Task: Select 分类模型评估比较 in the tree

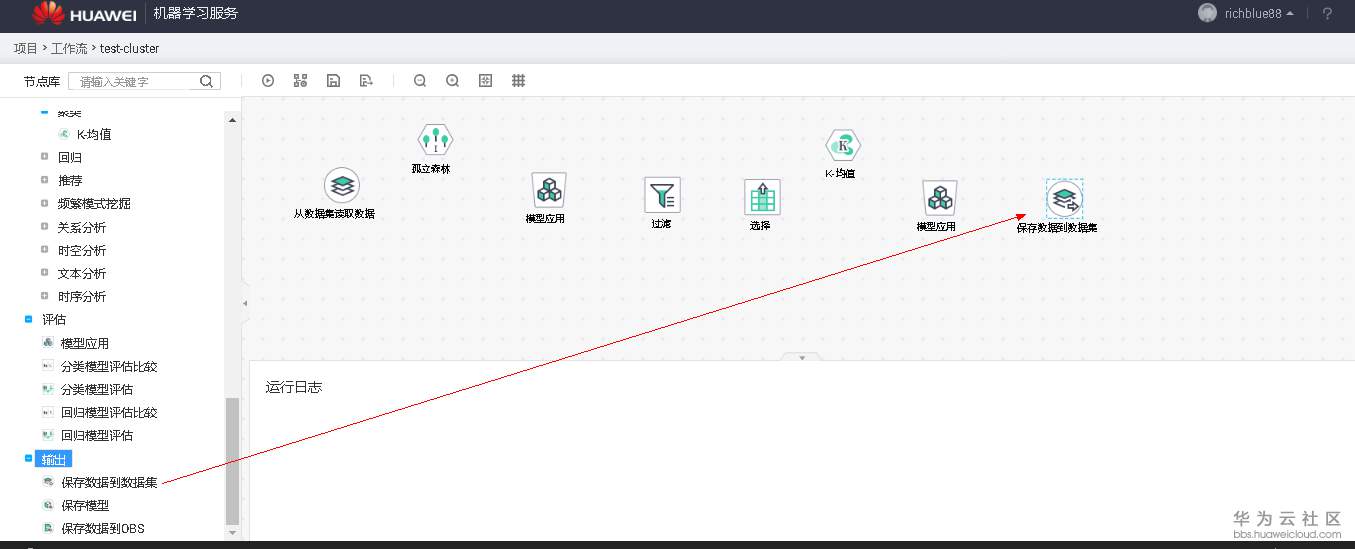Action: pos(109,366)
